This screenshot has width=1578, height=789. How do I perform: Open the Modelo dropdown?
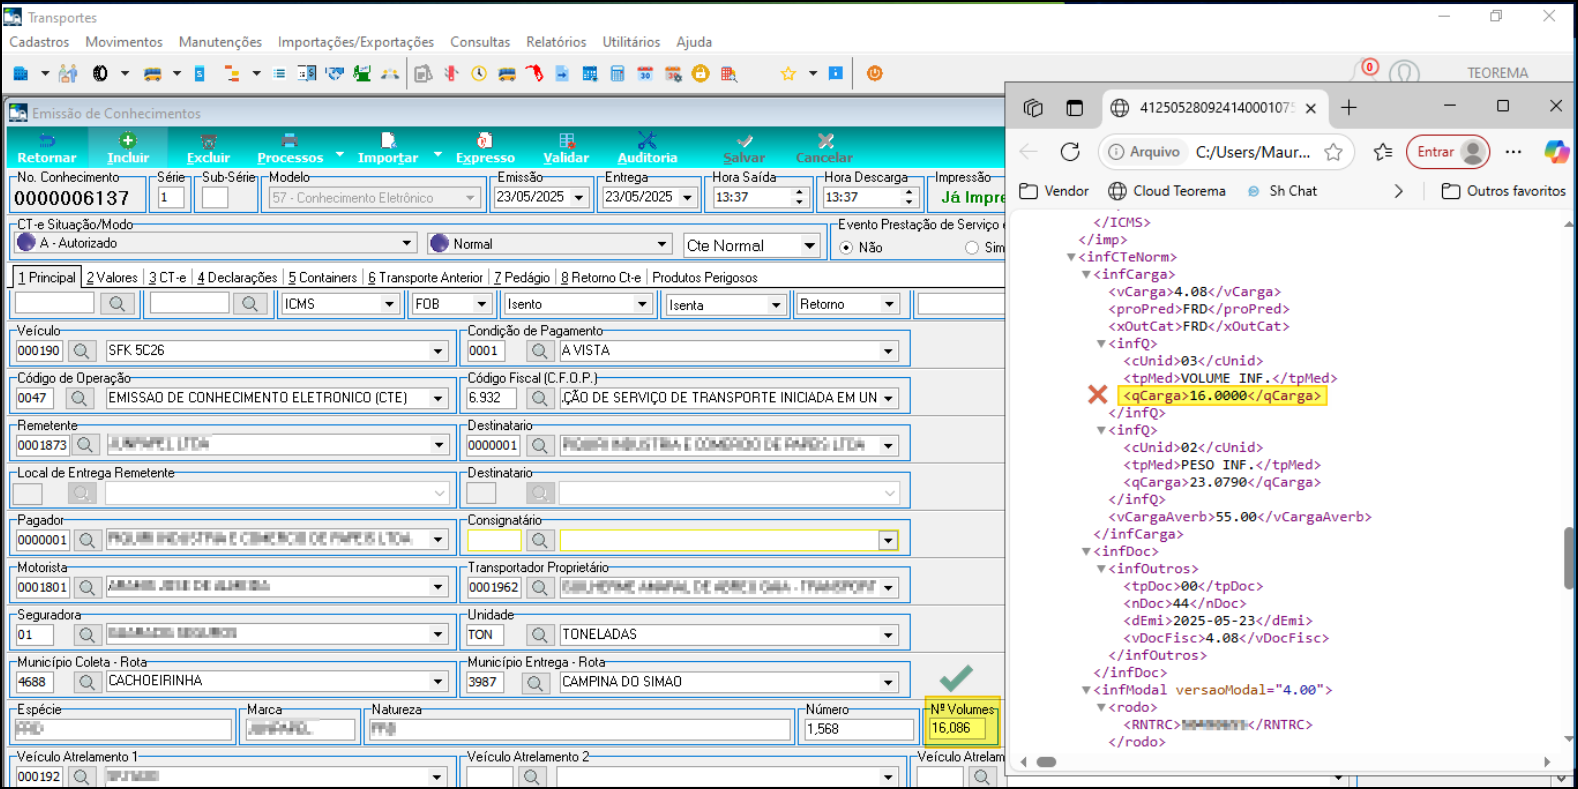click(x=470, y=198)
